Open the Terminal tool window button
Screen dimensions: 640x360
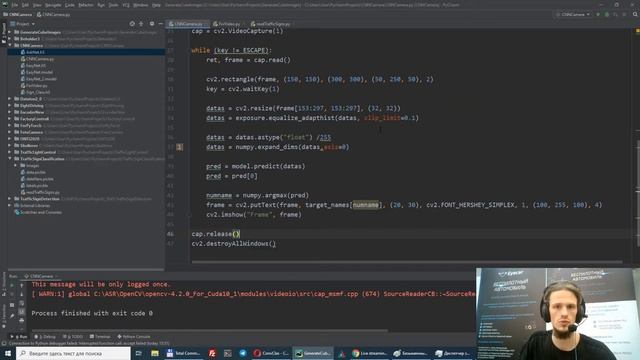coord(100,337)
